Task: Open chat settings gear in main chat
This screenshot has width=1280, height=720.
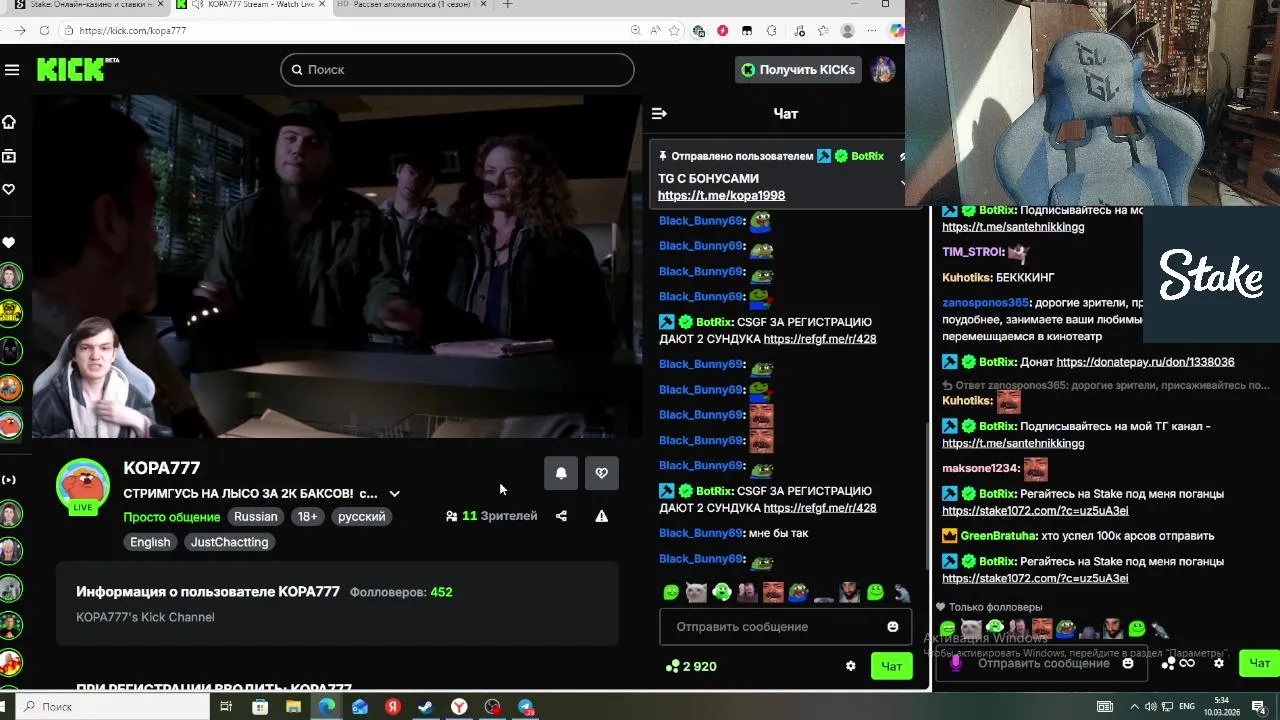Action: click(851, 666)
